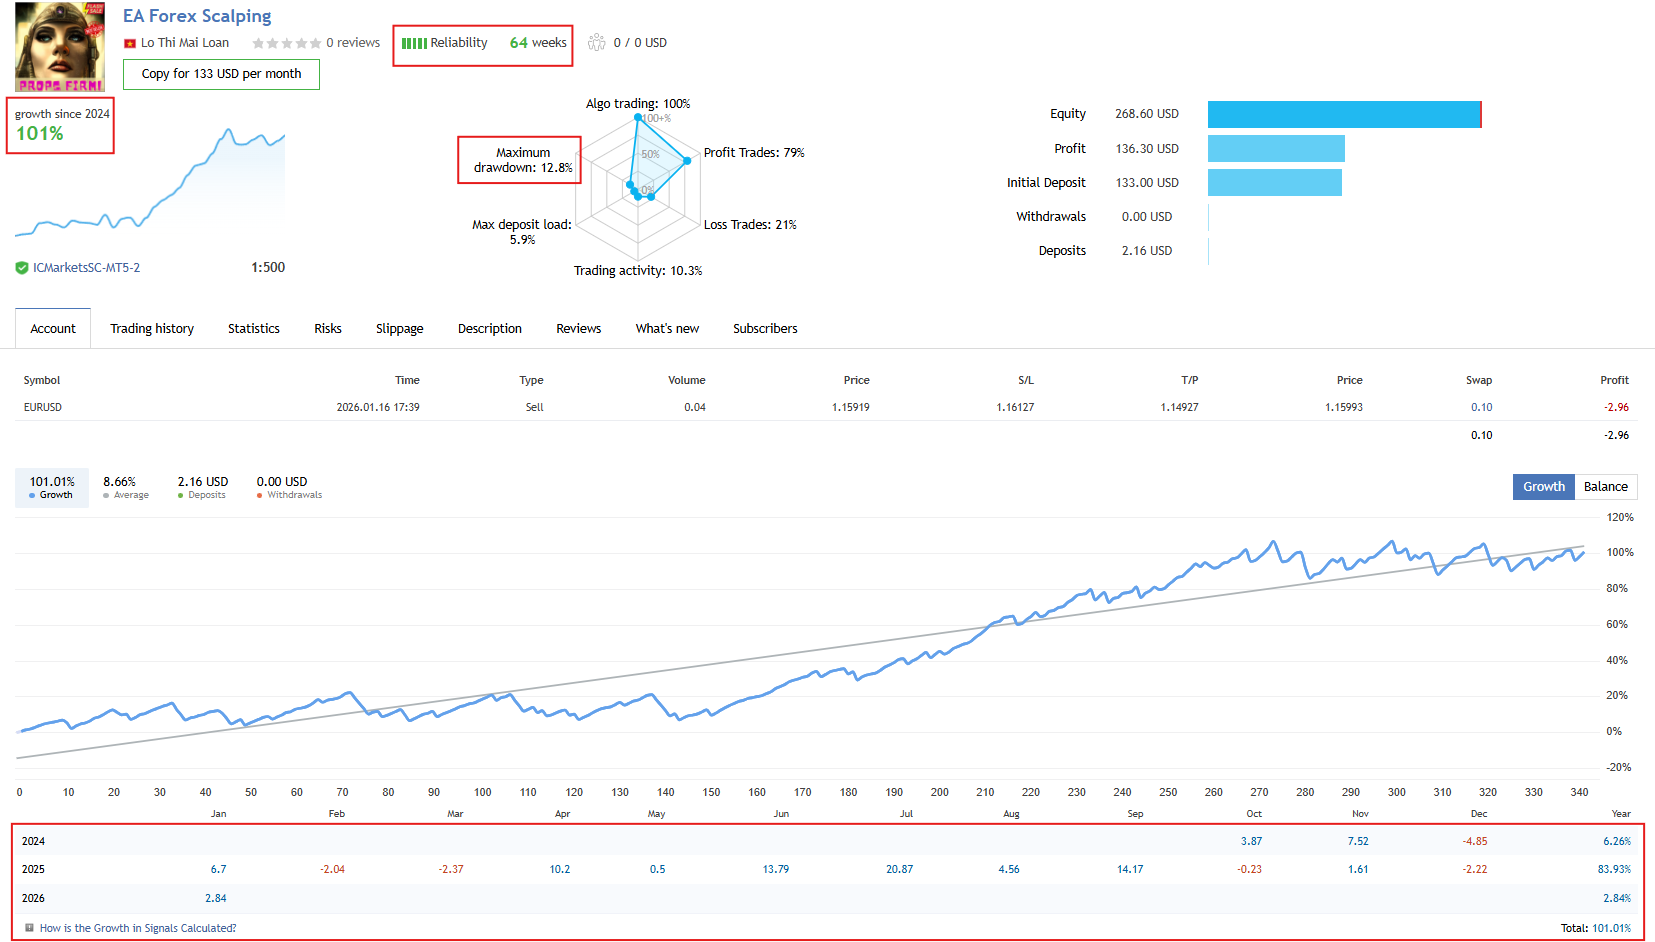
Task: Switch the chart to Growth view
Action: pyautogui.click(x=1544, y=487)
